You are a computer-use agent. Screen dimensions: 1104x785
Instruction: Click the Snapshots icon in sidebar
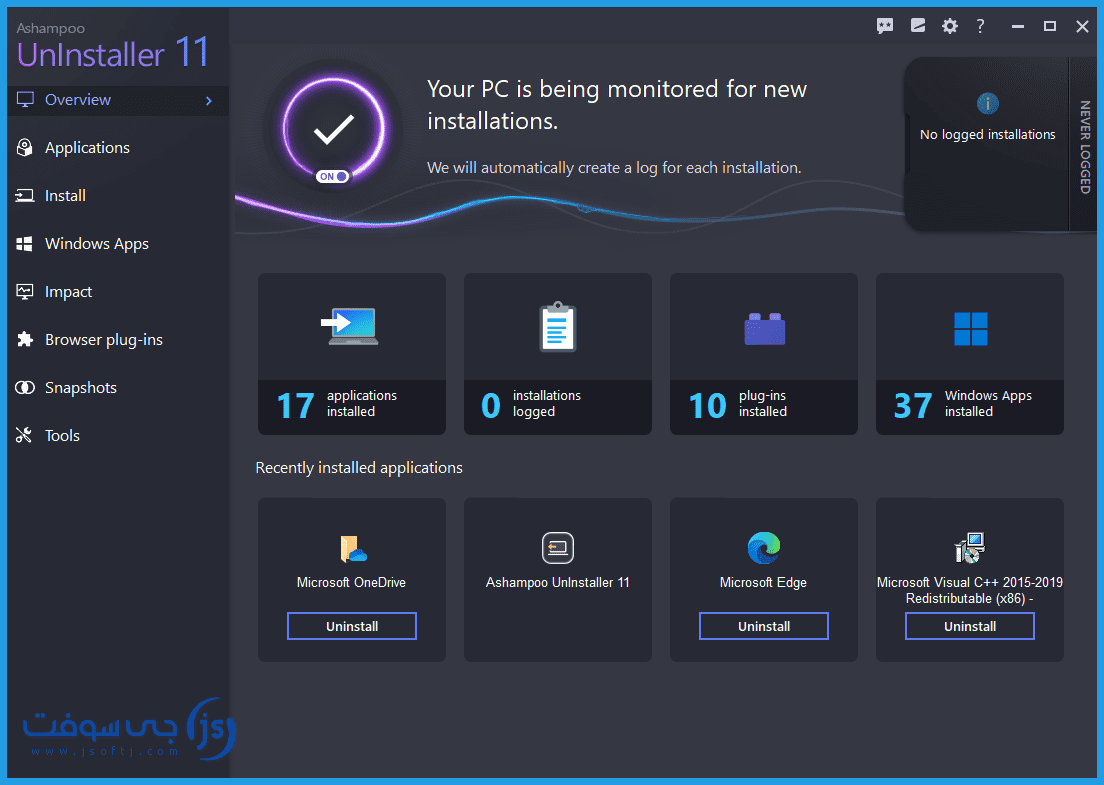[25, 387]
